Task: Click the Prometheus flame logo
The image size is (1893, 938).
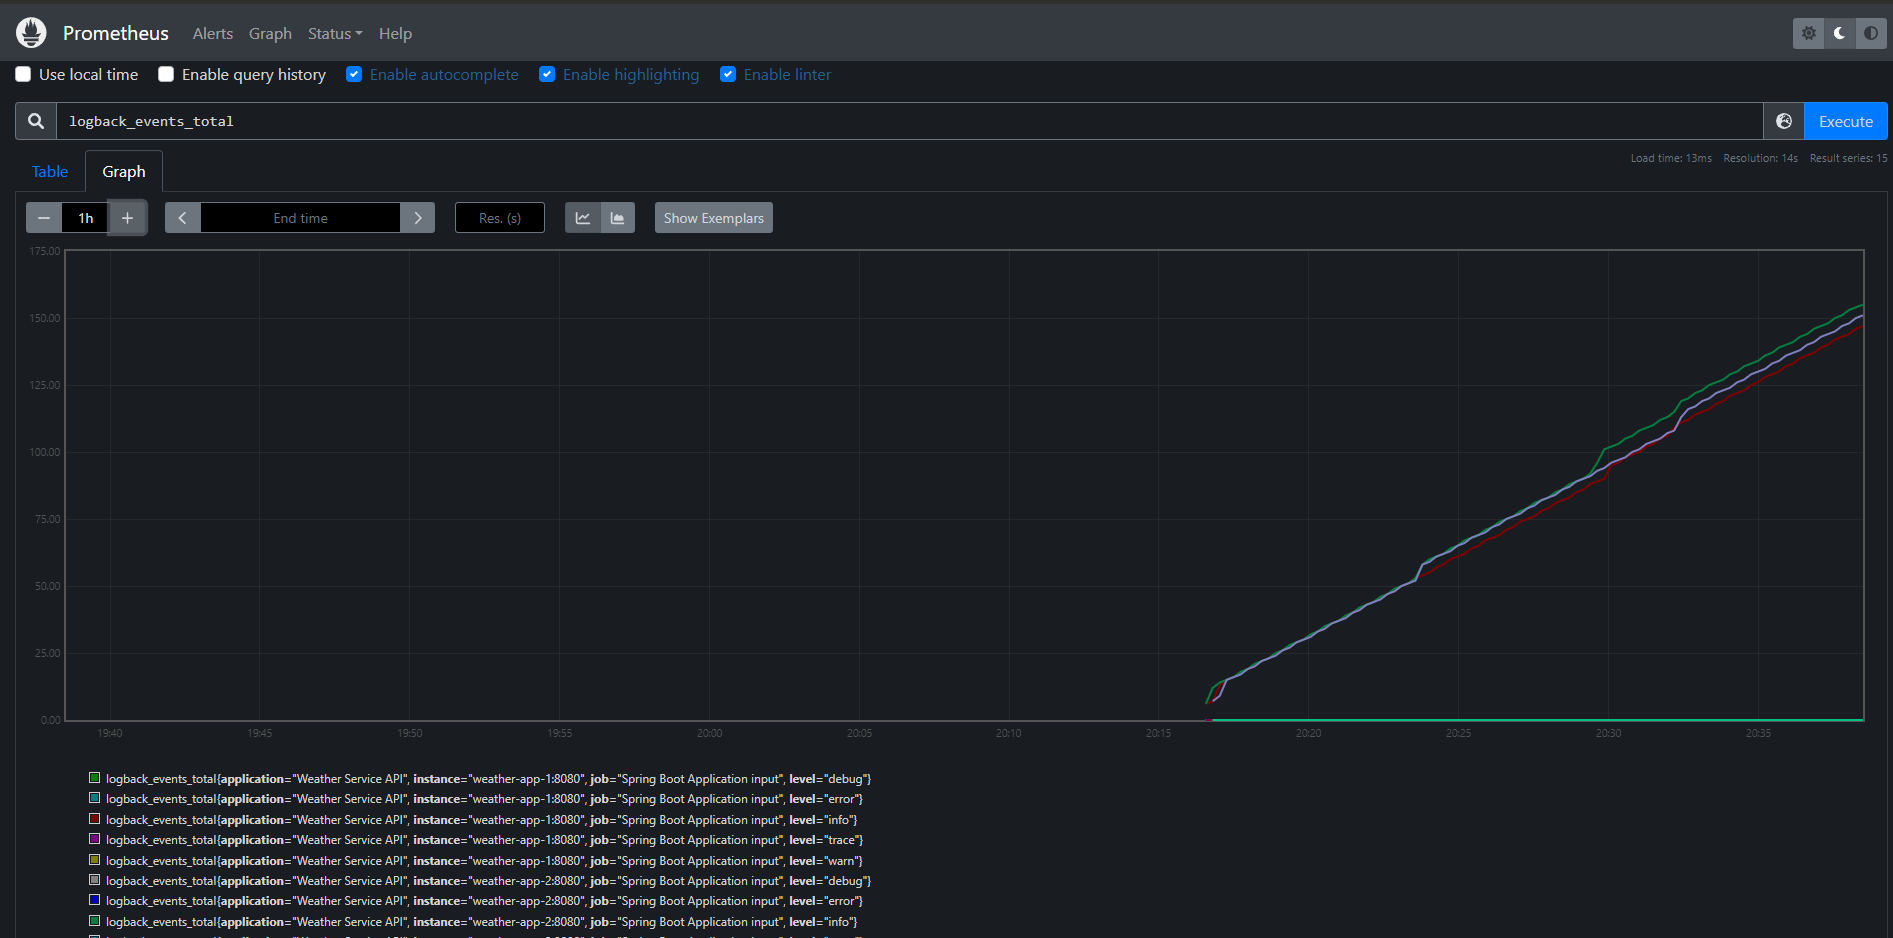Action: 31,33
